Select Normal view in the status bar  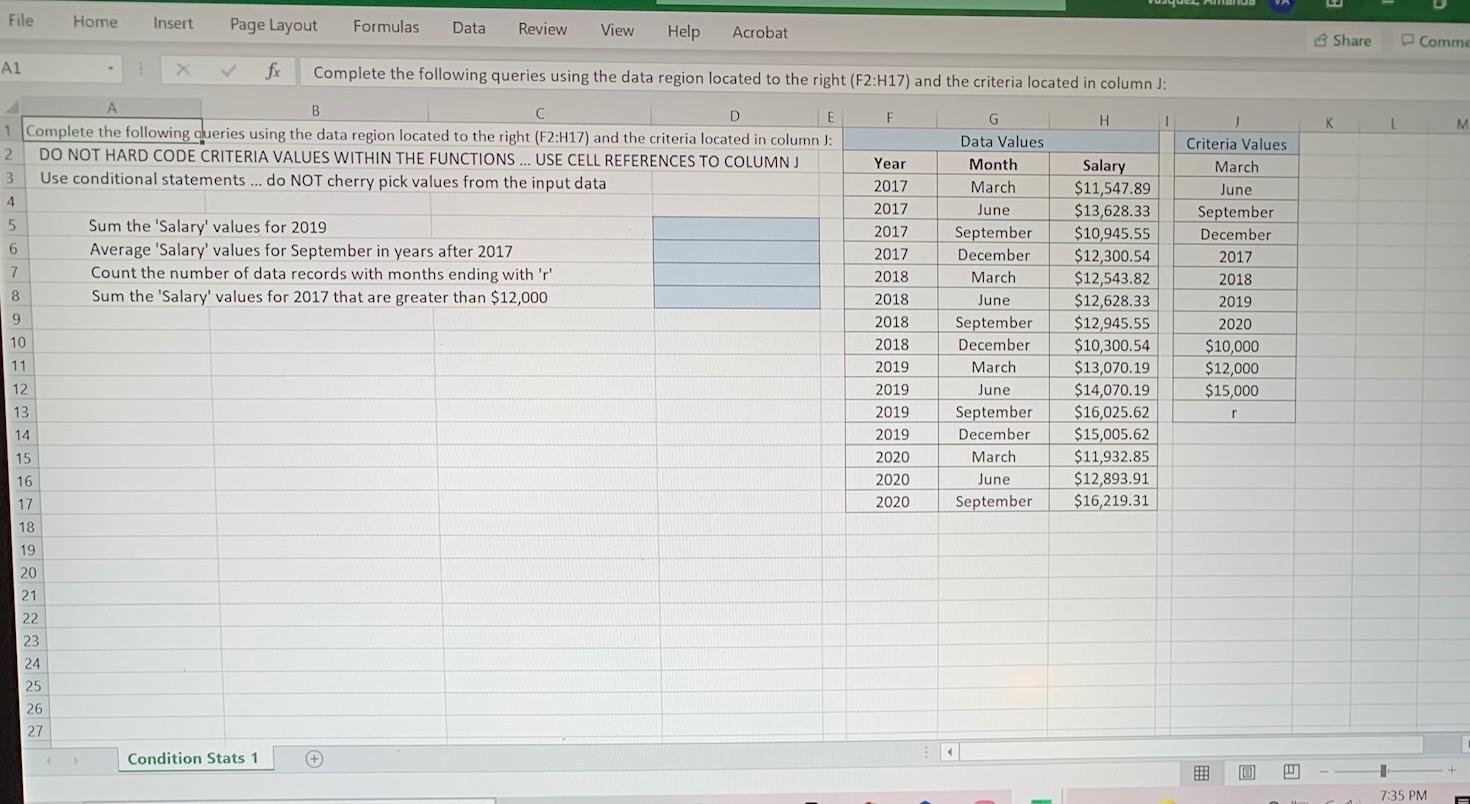pyautogui.click(x=1201, y=772)
